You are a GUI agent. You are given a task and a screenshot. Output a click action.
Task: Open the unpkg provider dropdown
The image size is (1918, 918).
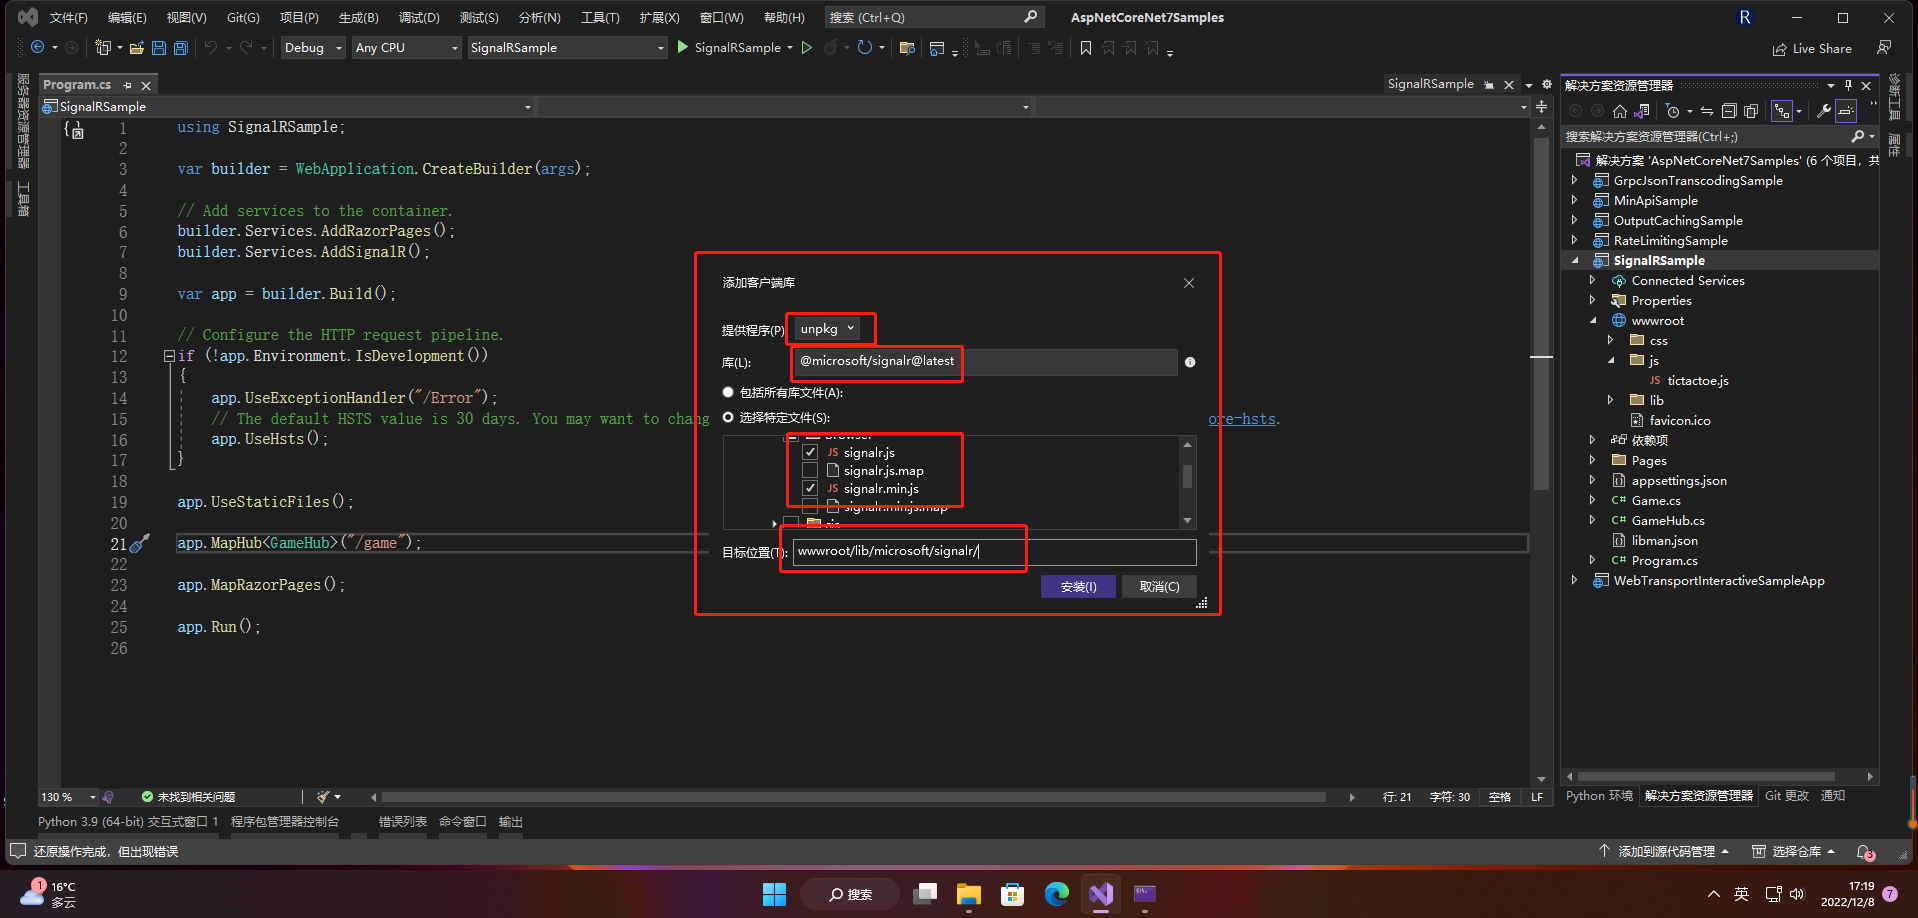tap(827, 329)
